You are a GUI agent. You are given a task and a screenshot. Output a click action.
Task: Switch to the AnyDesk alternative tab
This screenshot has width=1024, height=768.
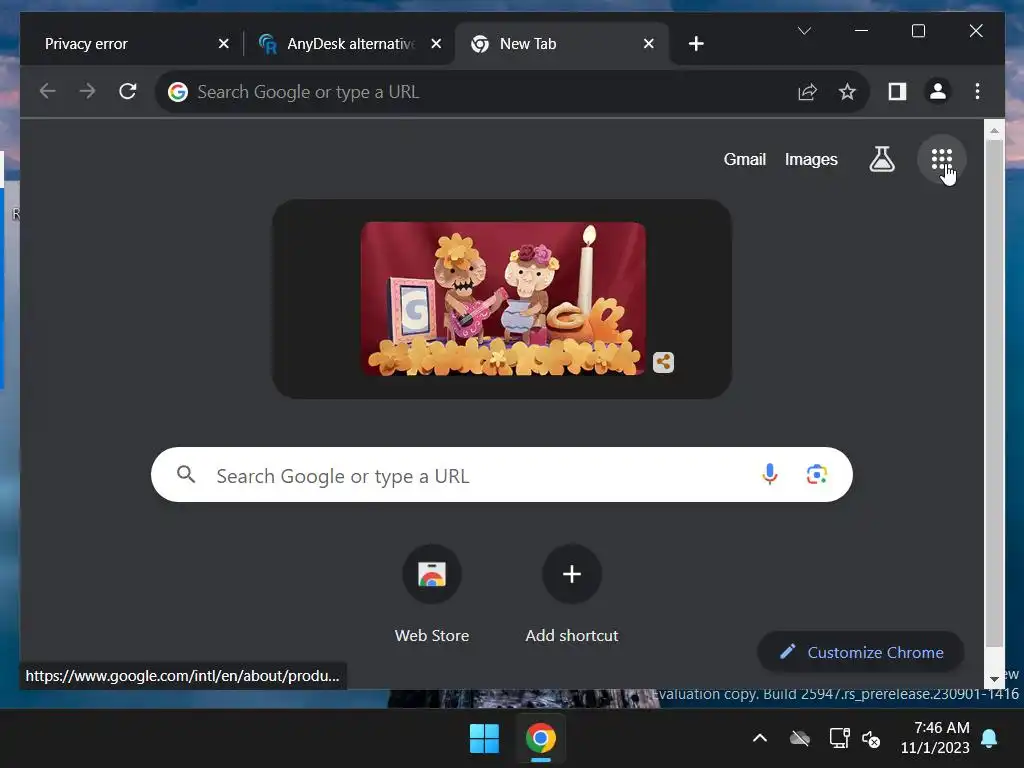pyautogui.click(x=351, y=44)
